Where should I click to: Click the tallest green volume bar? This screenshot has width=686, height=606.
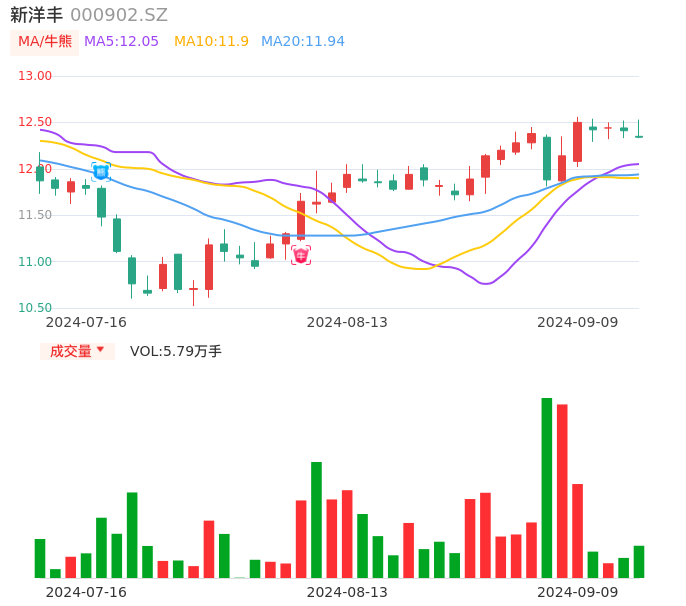click(547, 488)
